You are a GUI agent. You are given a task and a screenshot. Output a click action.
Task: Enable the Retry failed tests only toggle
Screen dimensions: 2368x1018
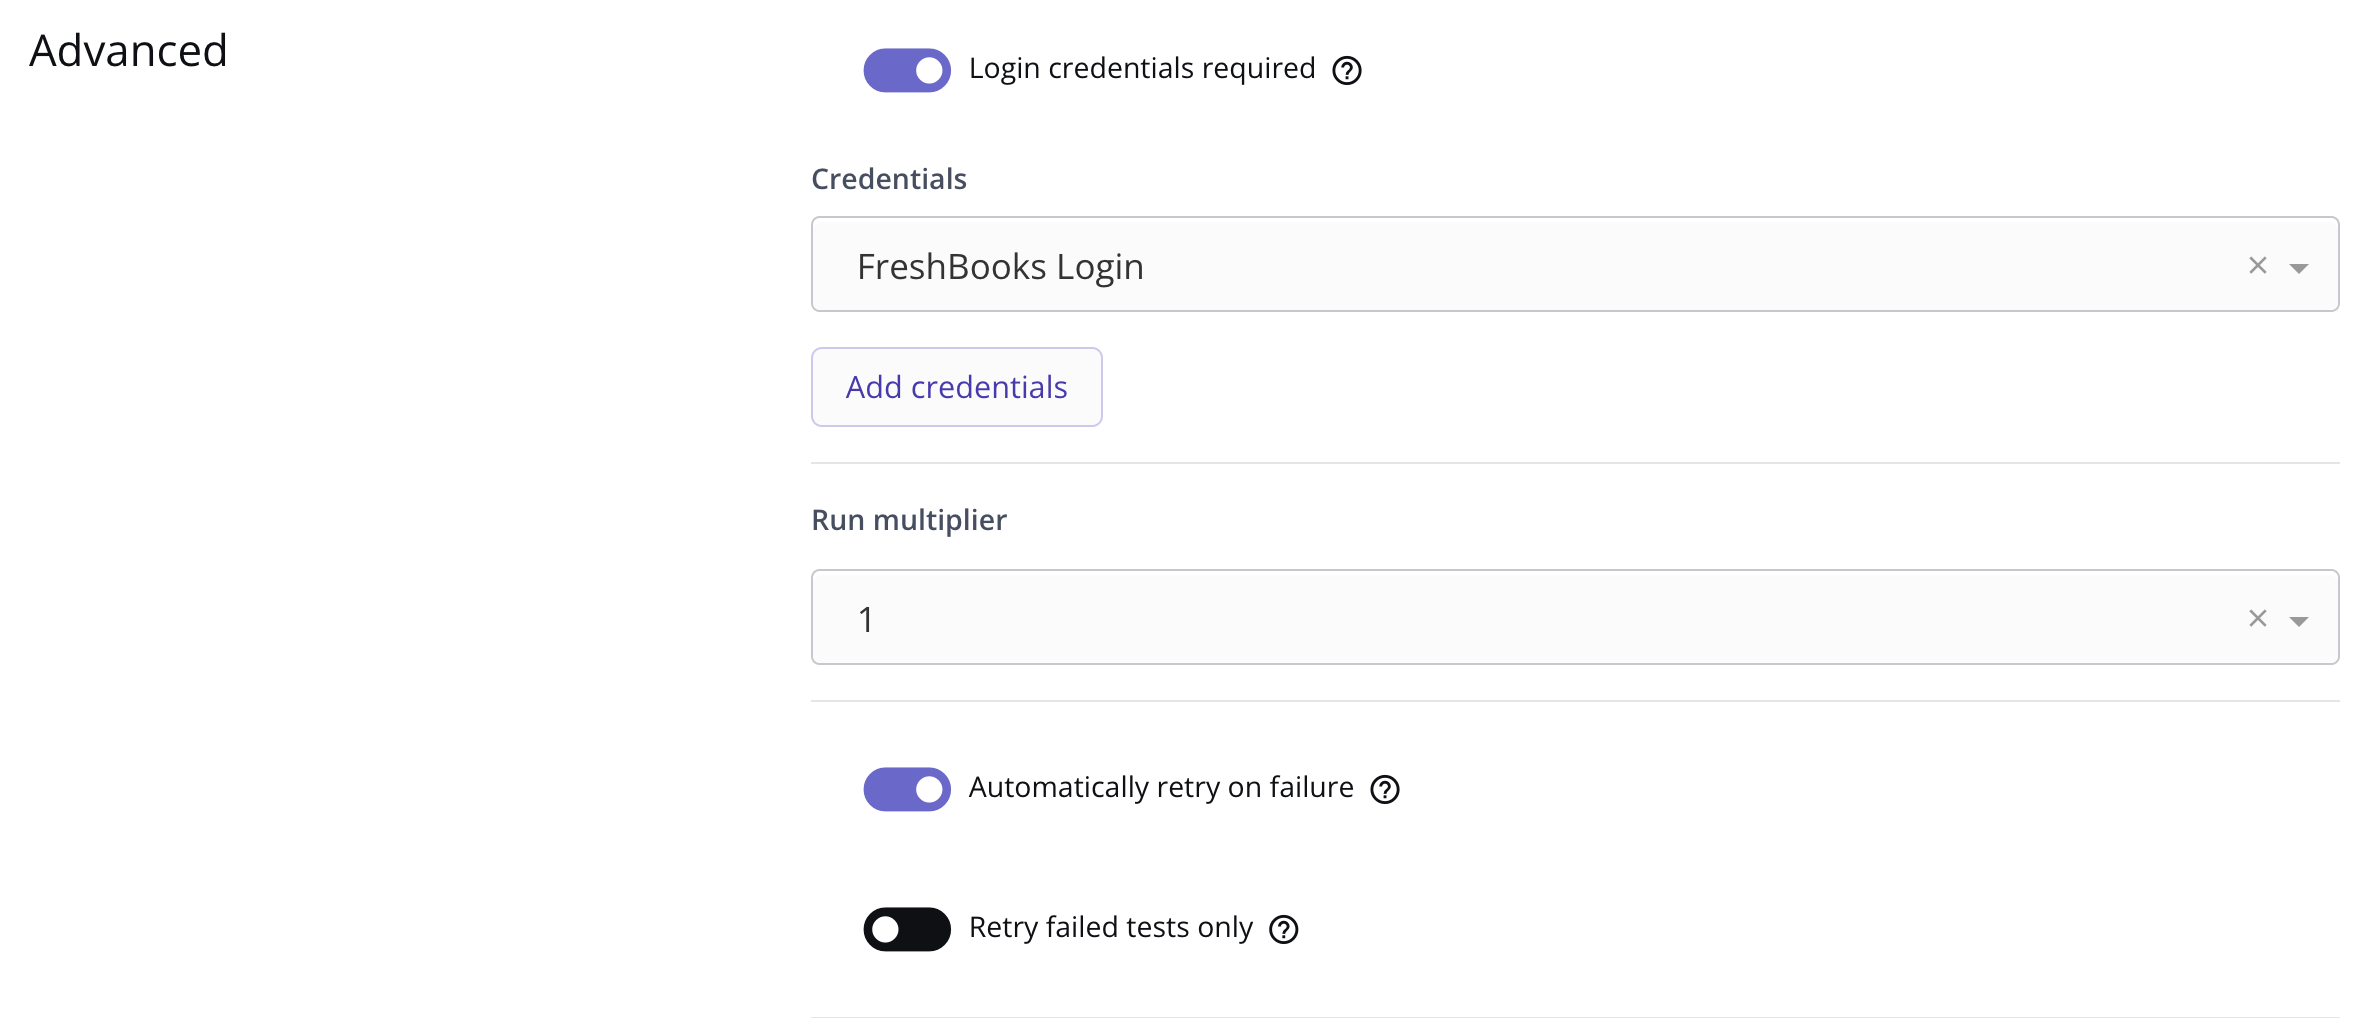[x=907, y=929]
